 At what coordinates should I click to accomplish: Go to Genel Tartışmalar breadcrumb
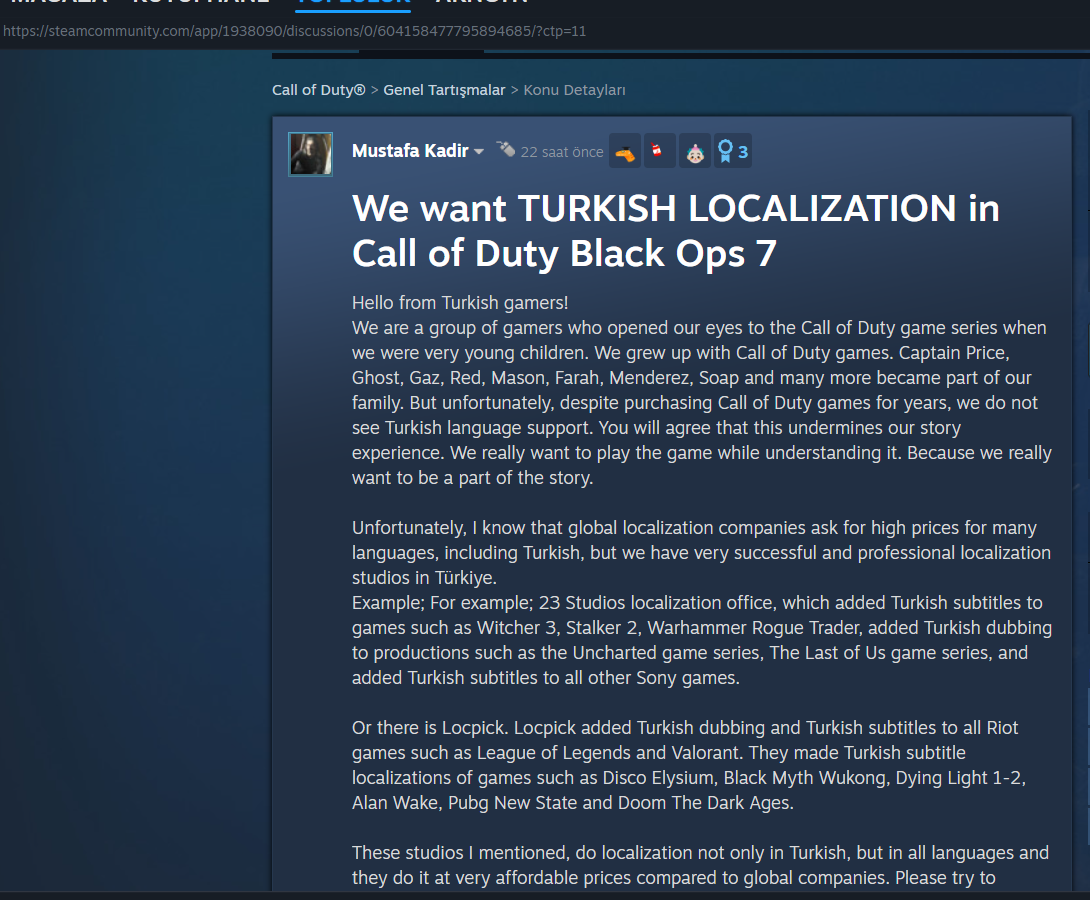[444, 90]
